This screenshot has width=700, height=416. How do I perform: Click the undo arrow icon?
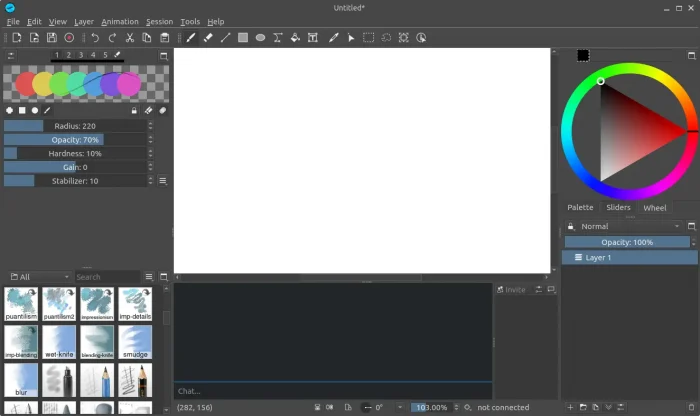click(x=95, y=38)
